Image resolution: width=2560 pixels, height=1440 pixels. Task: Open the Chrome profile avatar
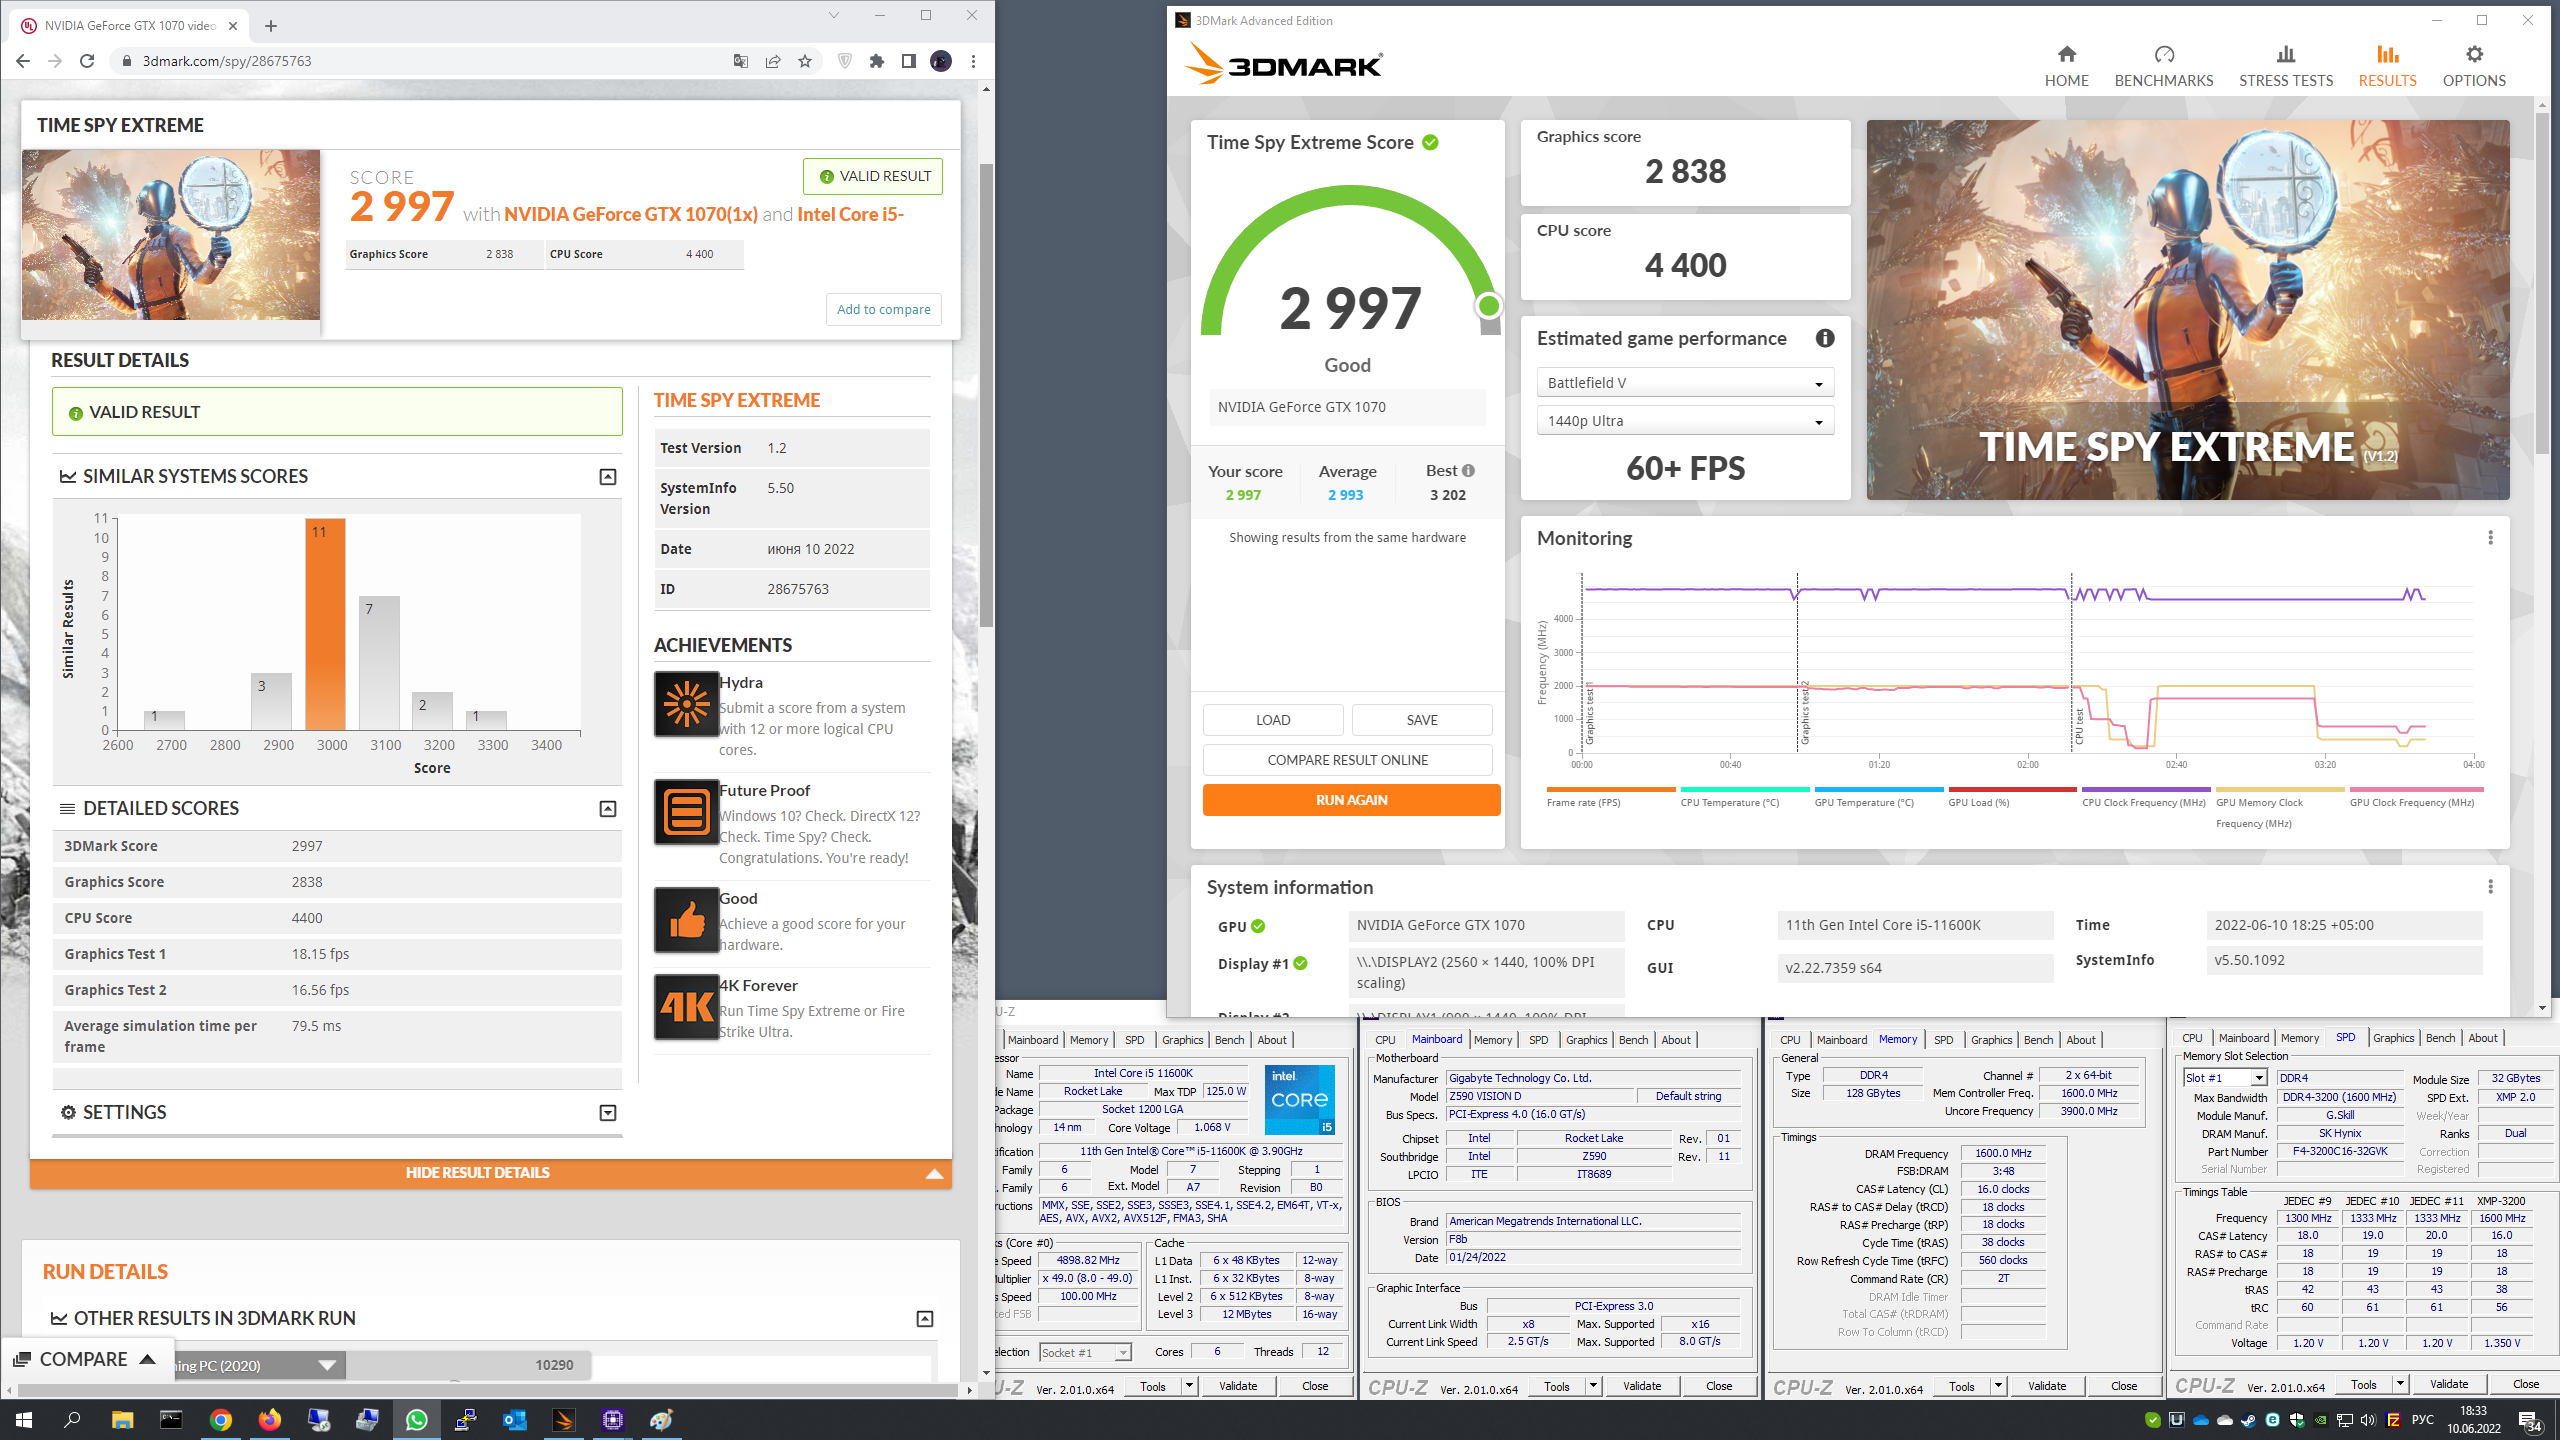point(941,61)
